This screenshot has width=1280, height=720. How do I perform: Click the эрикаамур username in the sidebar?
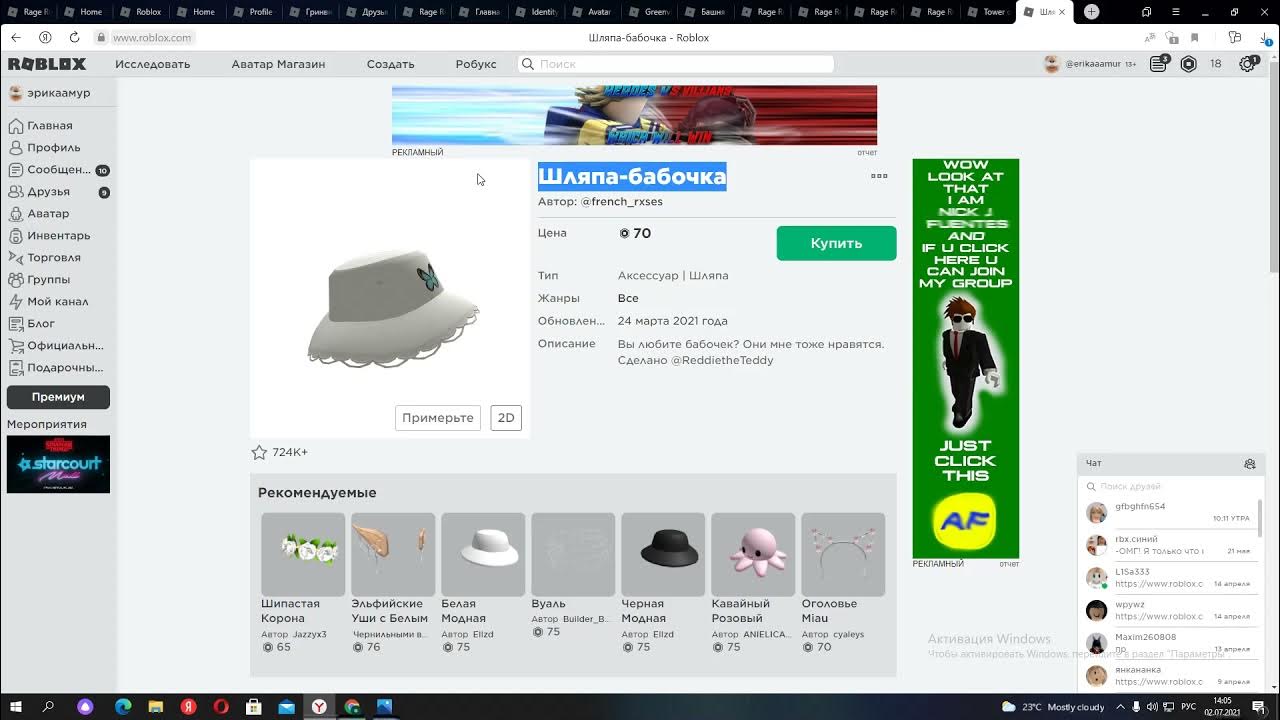click(x=58, y=93)
